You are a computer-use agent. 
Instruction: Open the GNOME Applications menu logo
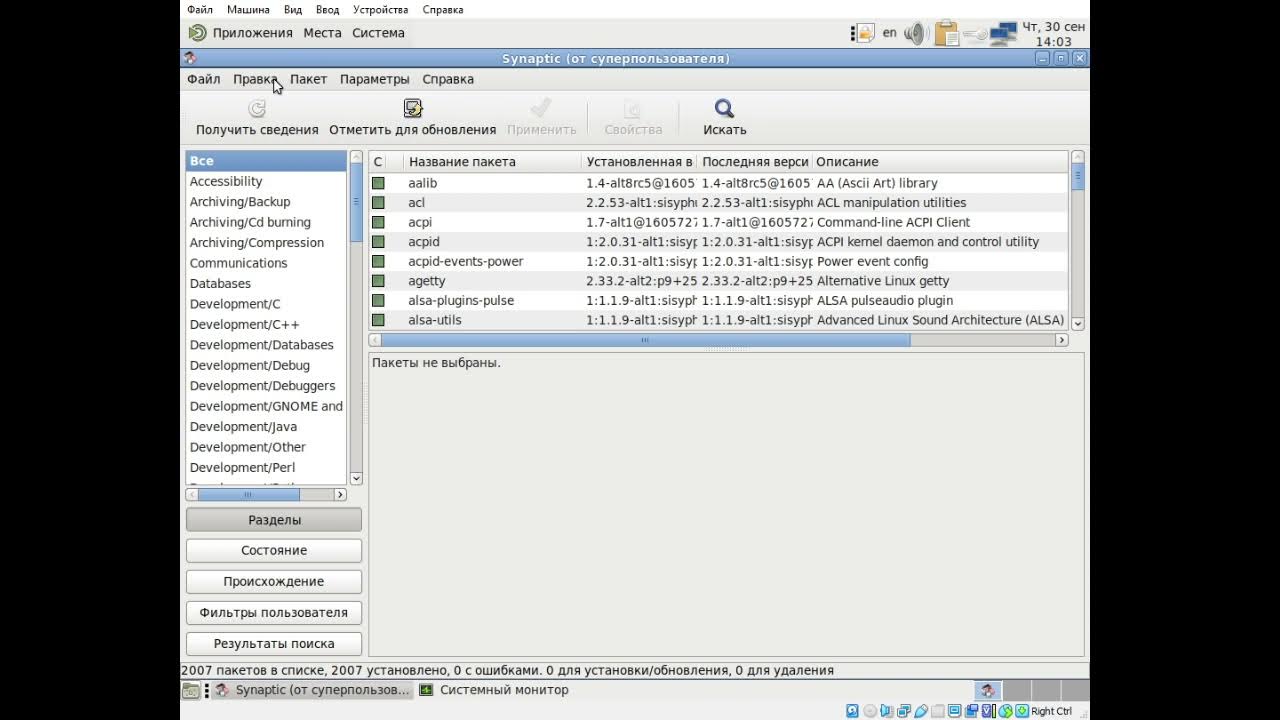click(x=198, y=33)
